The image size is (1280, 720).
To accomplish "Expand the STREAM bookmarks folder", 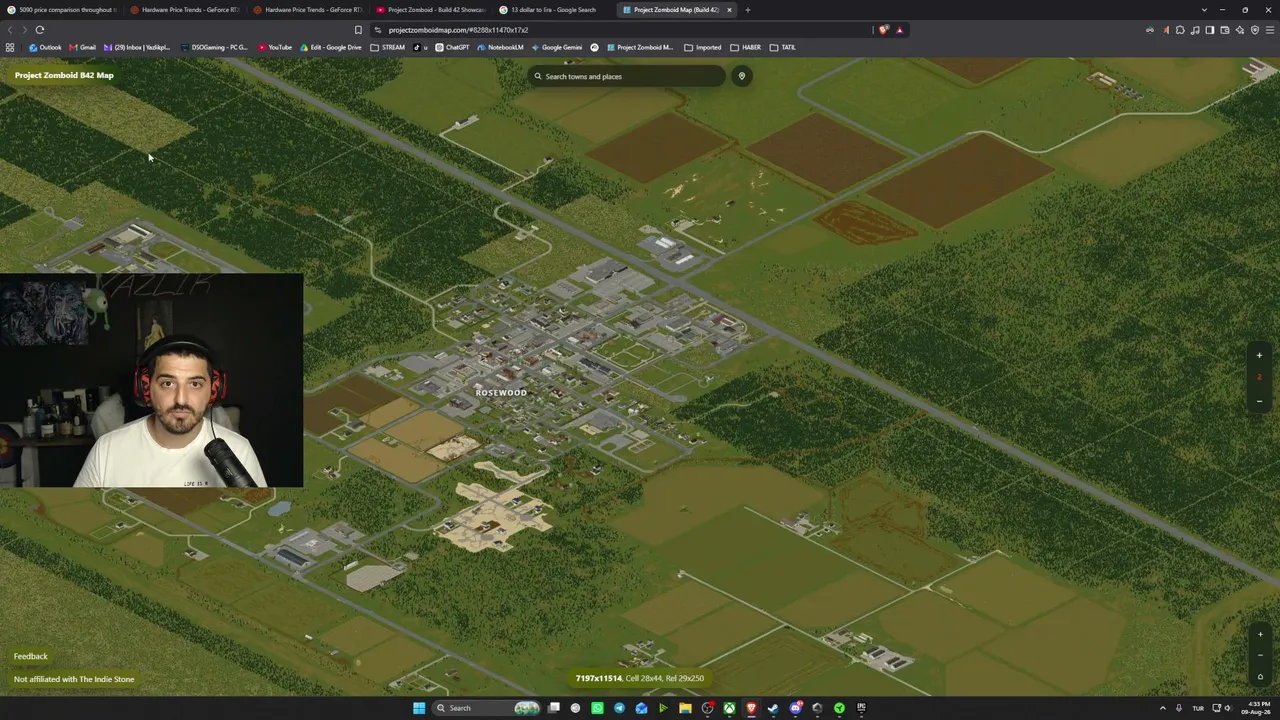I will point(388,47).
